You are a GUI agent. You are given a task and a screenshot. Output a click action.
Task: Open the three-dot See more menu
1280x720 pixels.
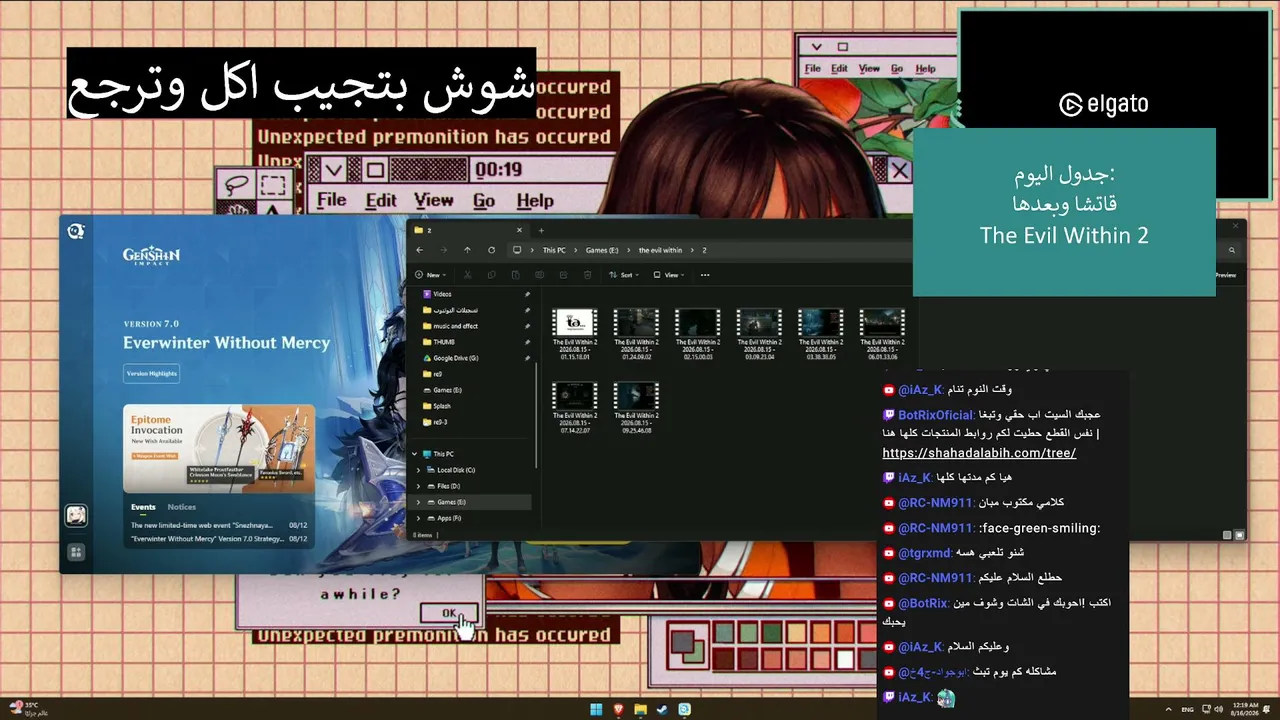(705, 275)
